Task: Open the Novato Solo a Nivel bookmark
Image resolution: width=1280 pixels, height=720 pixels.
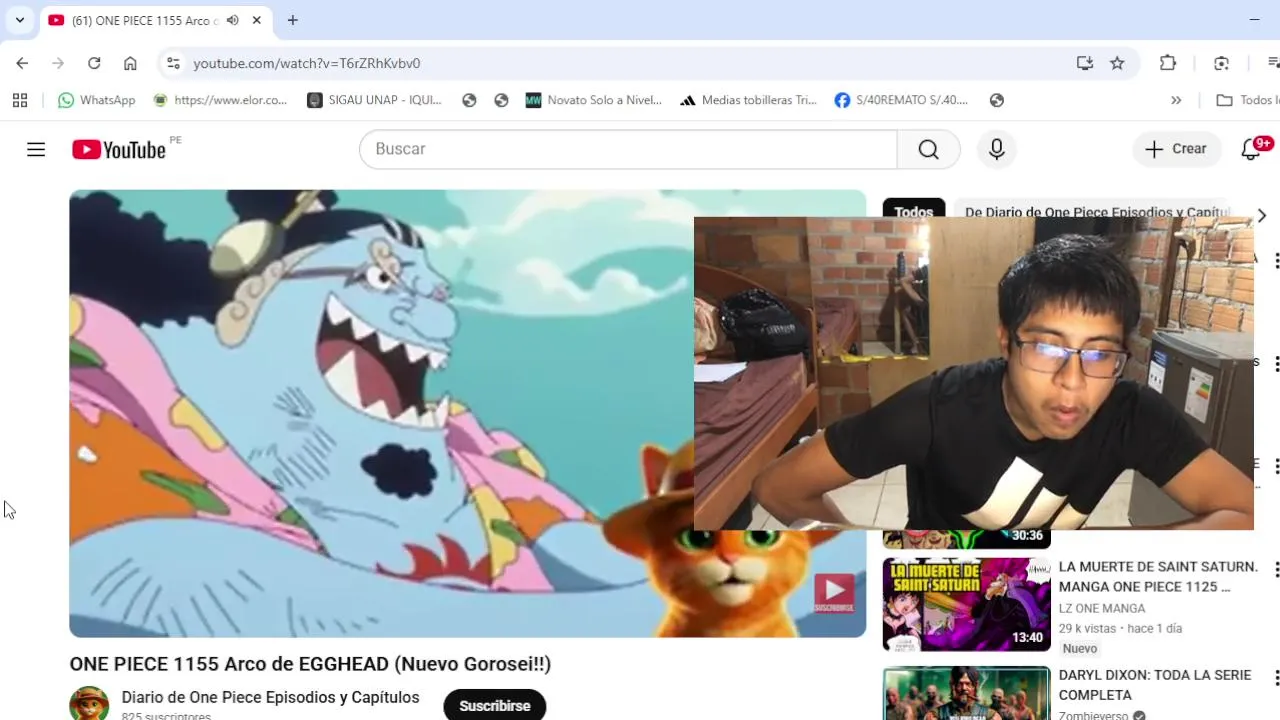Action: click(x=594, y=100)
